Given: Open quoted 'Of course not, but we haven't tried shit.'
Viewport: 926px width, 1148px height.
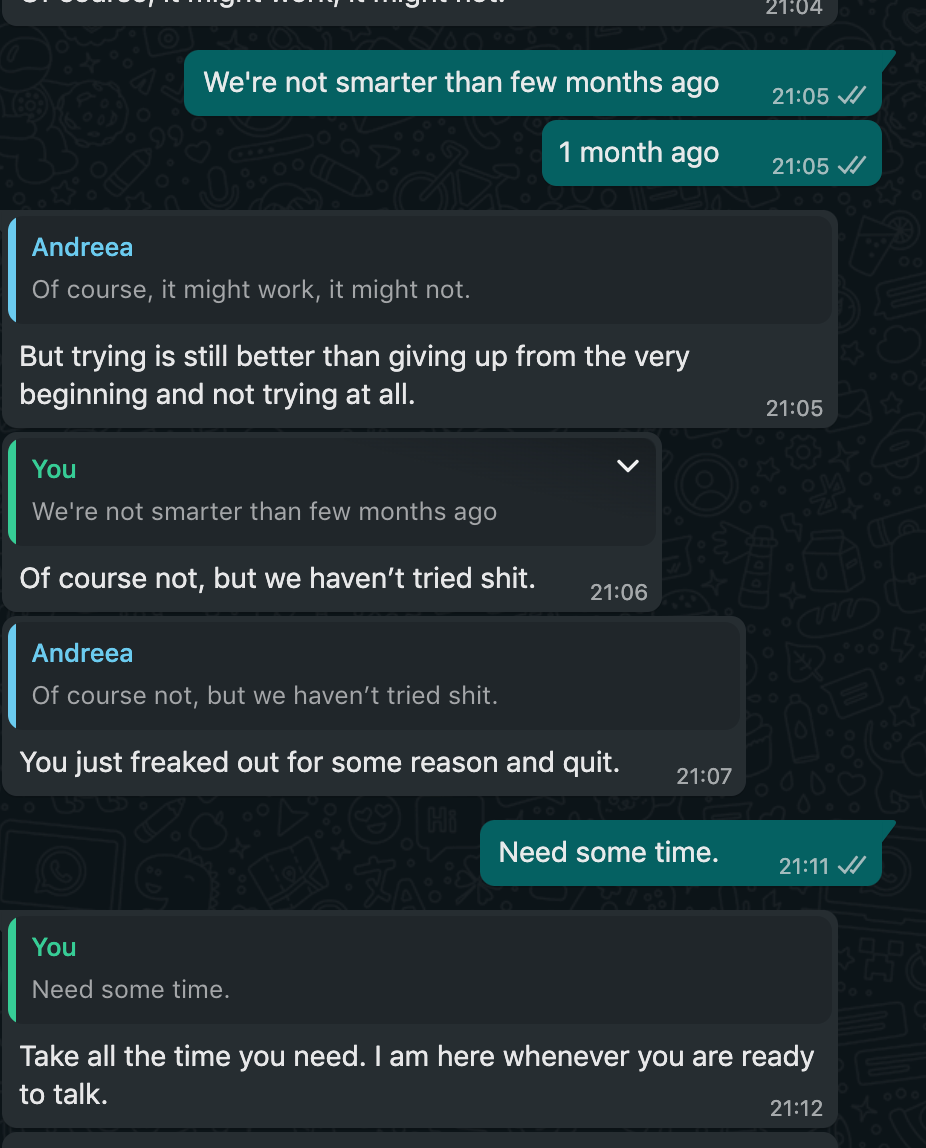Looking at the screenshot, I should pos(374,675).
